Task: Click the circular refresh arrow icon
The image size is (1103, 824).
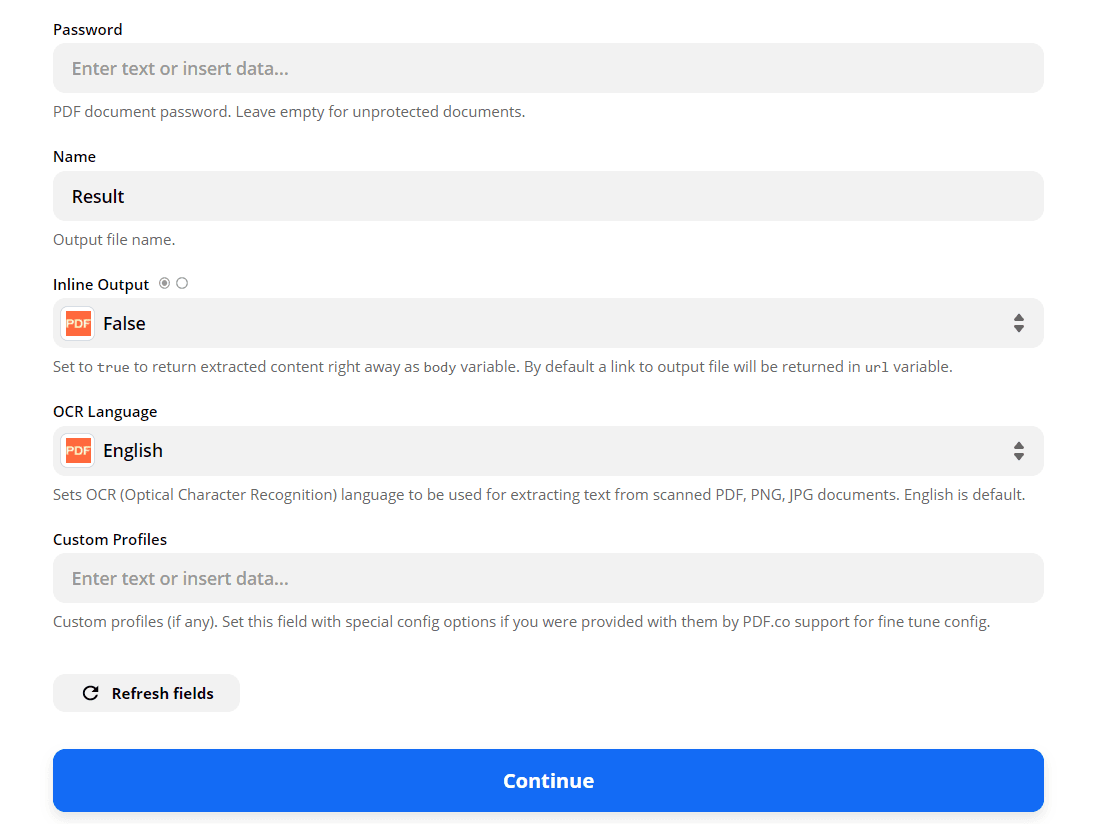Action: [90, 692]
